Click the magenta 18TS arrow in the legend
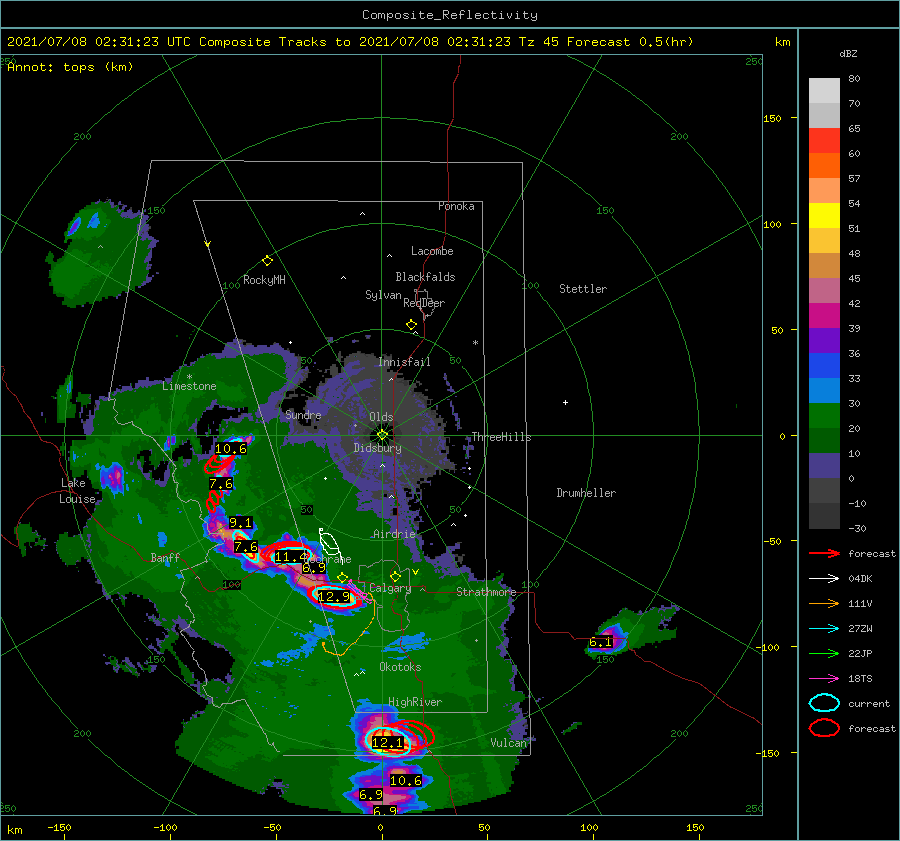The width and height of the screenshot is (900, 841). point(824,679)
